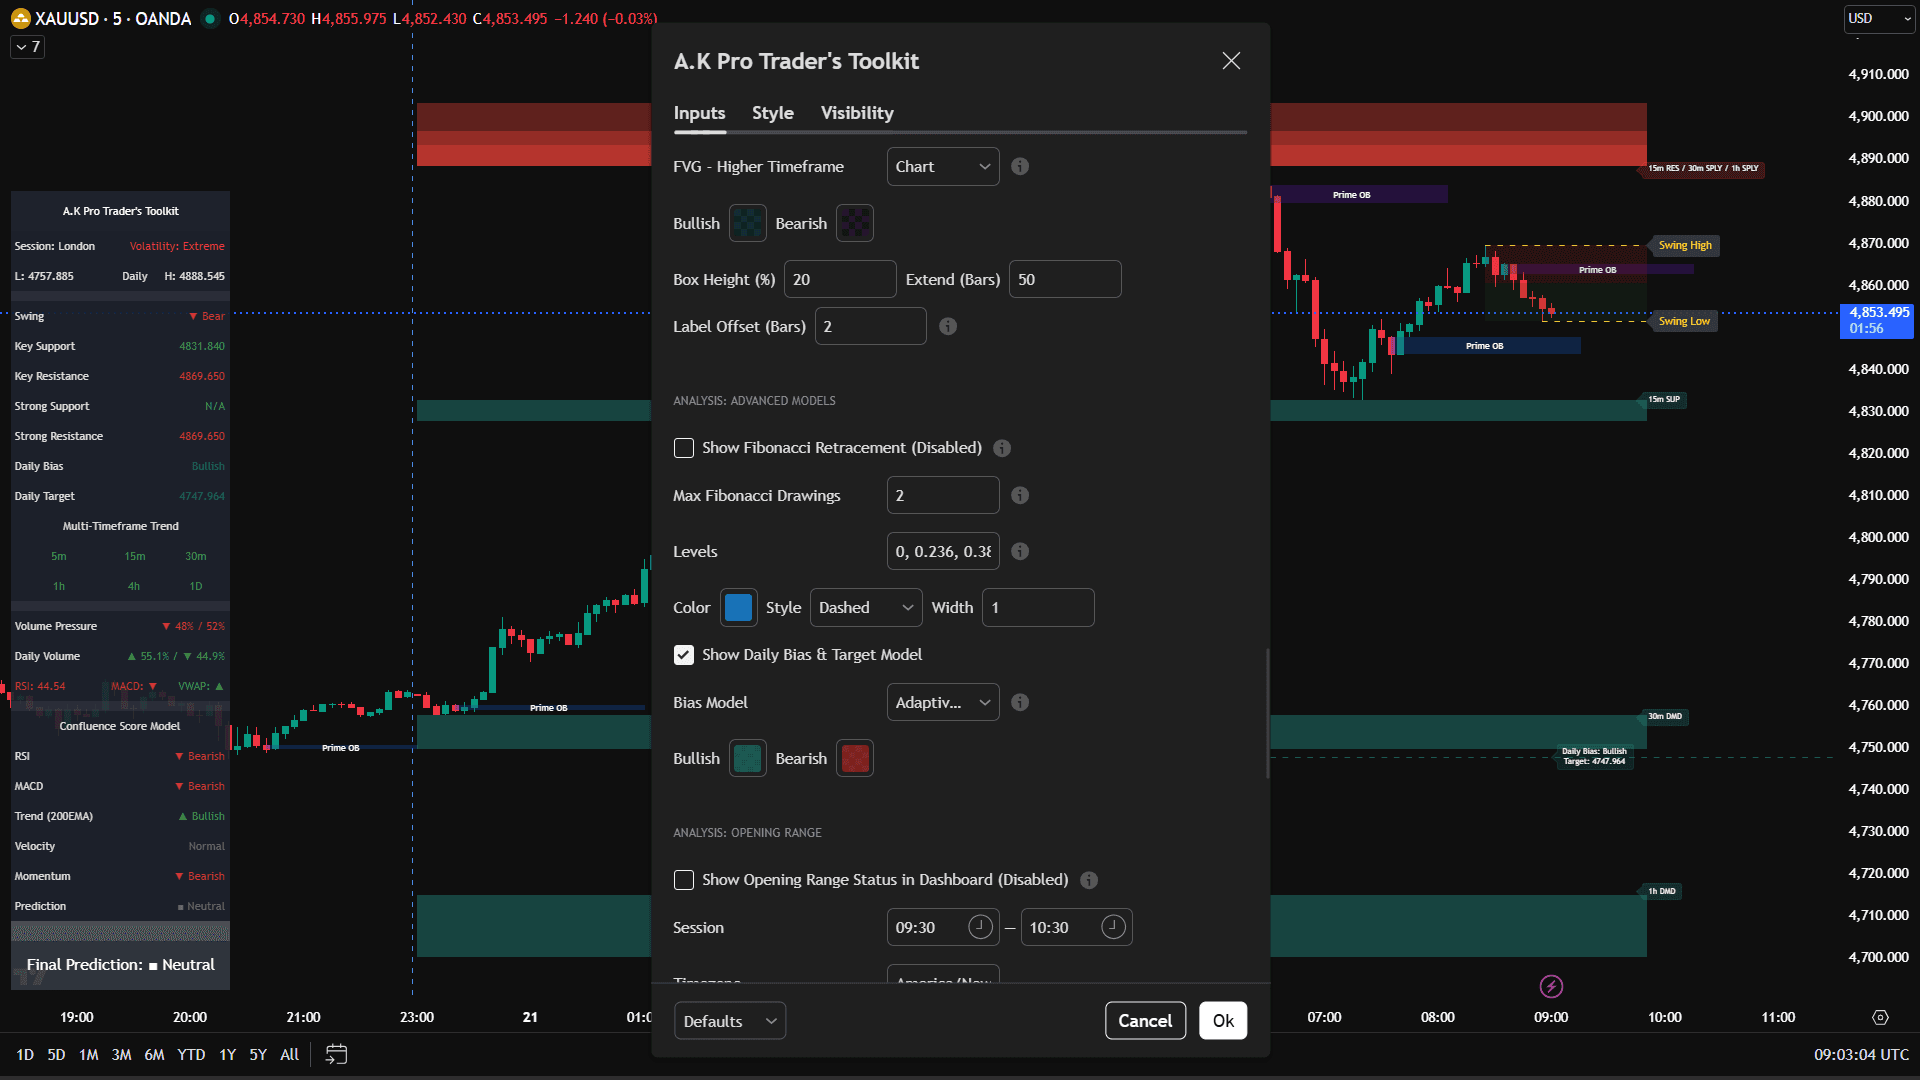Click the clock icon on the 09:30 session field
Screen dimensions: 1920x1080
tap(980, 927)
